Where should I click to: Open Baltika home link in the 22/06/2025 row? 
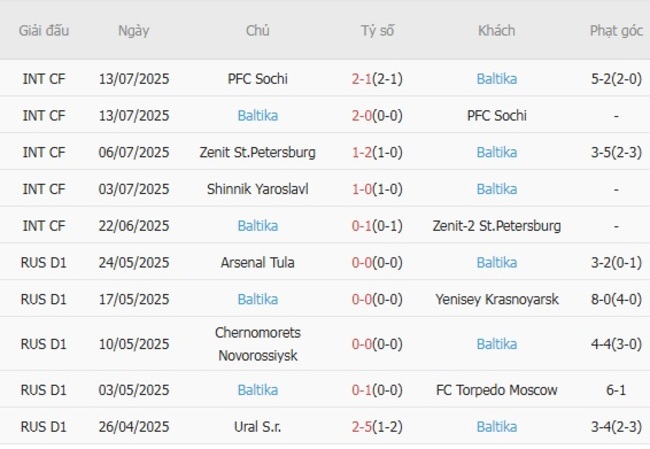[x=257, y=226]
